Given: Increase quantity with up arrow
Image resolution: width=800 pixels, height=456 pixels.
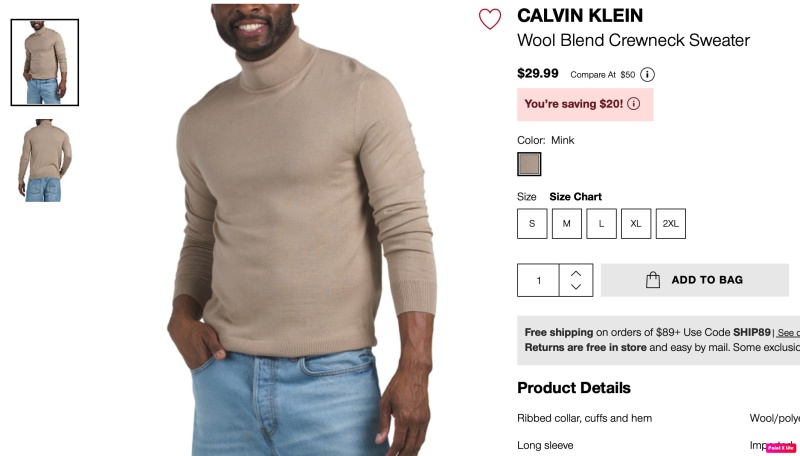Looking at the screenshot, I should (576, 273).
